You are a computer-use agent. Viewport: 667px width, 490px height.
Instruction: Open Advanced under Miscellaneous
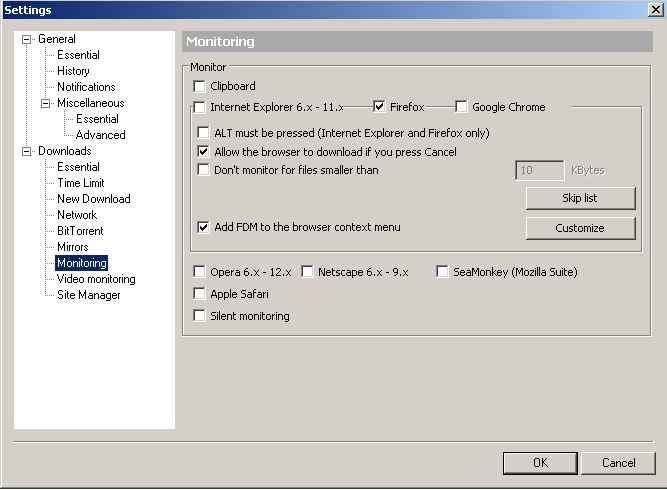click(x=100, y=135)
